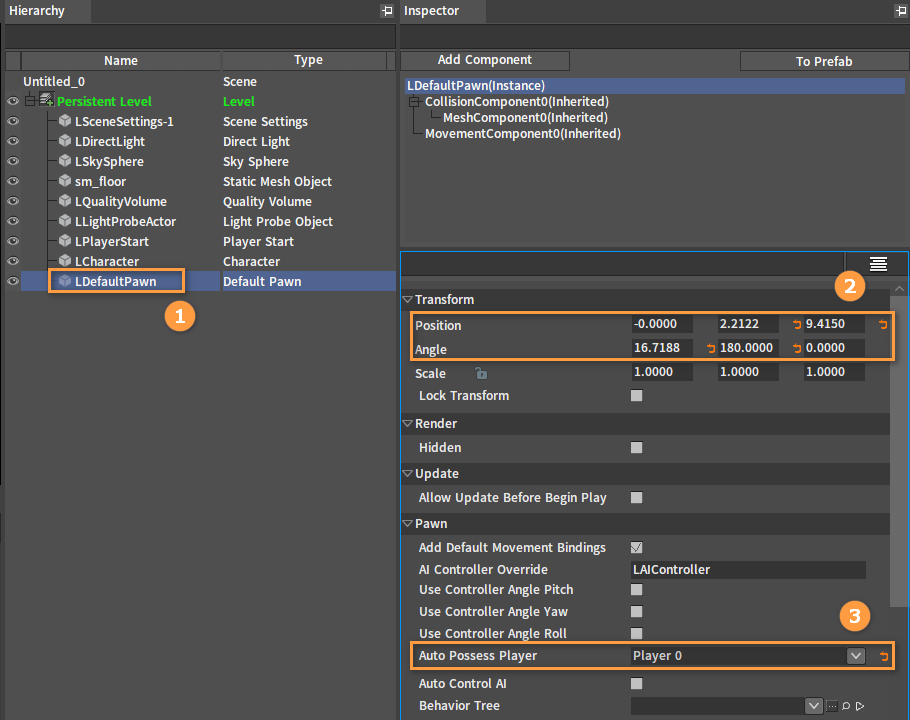Select LDefaultPawn(Instance) in component tree

655,86
